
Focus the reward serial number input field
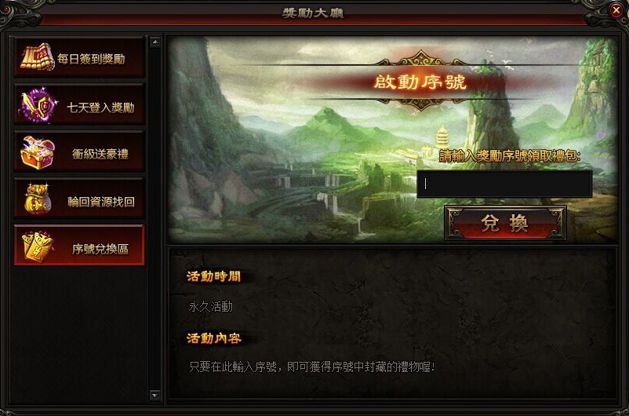pyautogui.click(x=505, y=184)
